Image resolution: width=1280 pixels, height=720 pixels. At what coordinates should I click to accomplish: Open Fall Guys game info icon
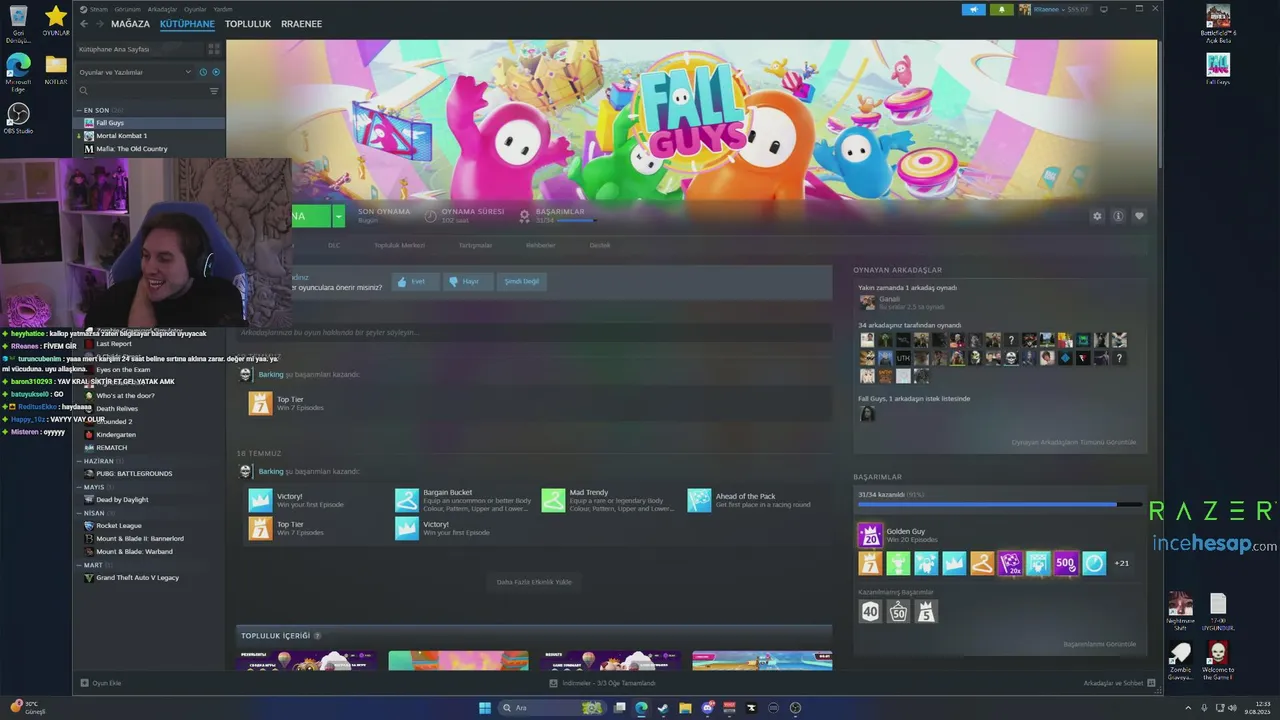pos(1118,216)
